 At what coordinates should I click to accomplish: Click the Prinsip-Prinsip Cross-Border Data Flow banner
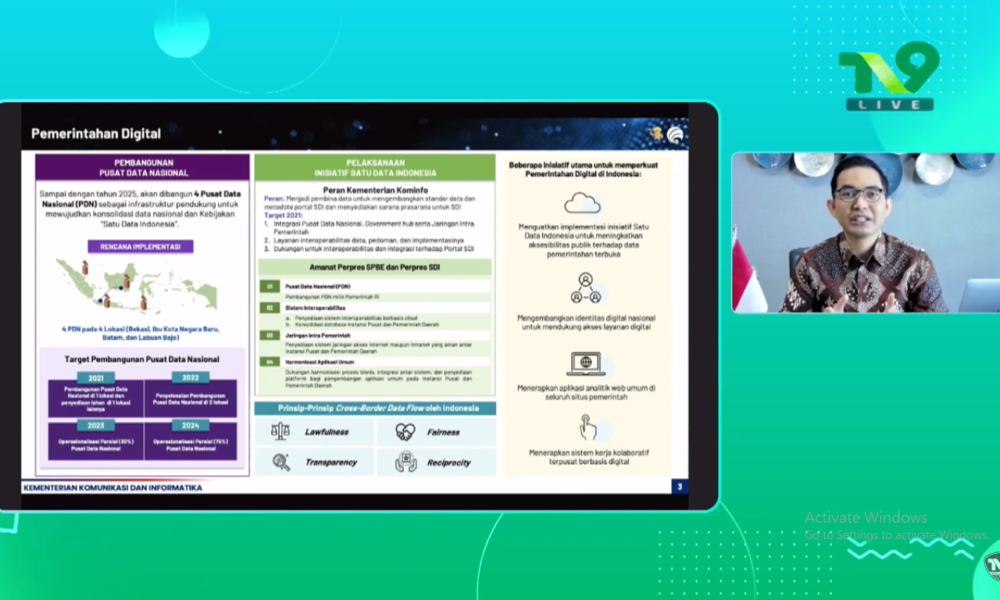(375, 408)
